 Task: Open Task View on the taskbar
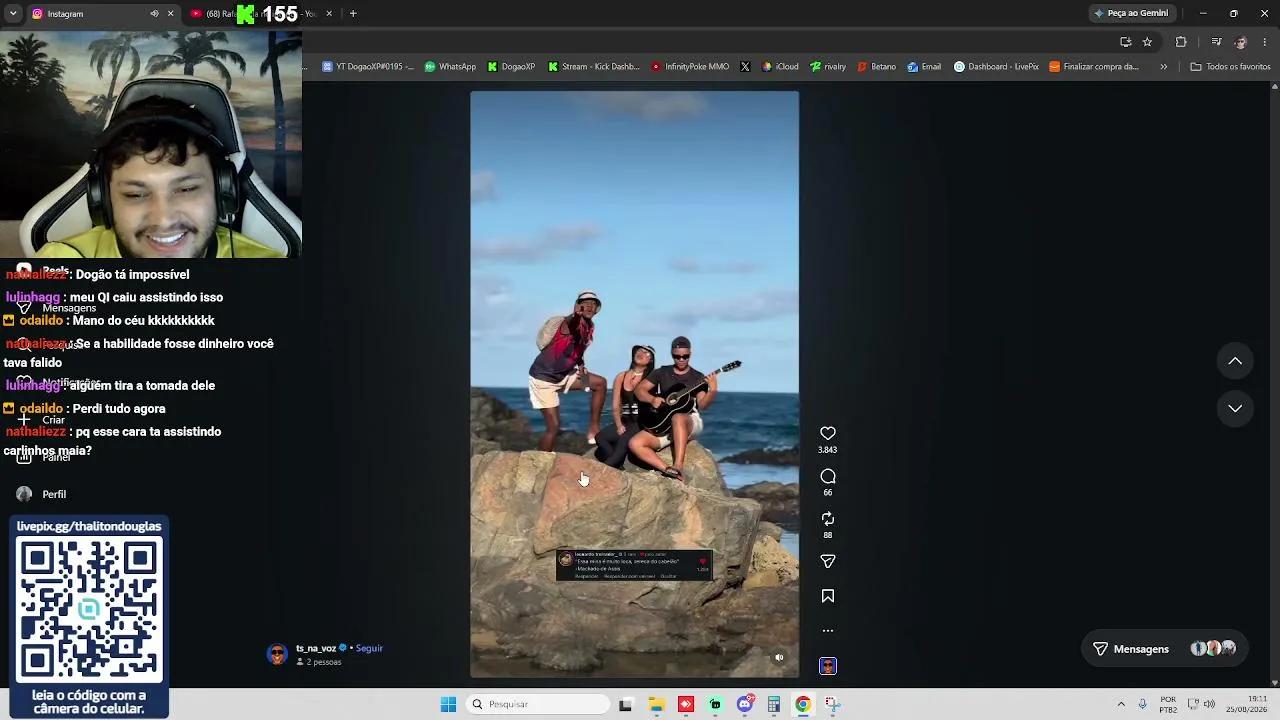click(x=625, y=704)
